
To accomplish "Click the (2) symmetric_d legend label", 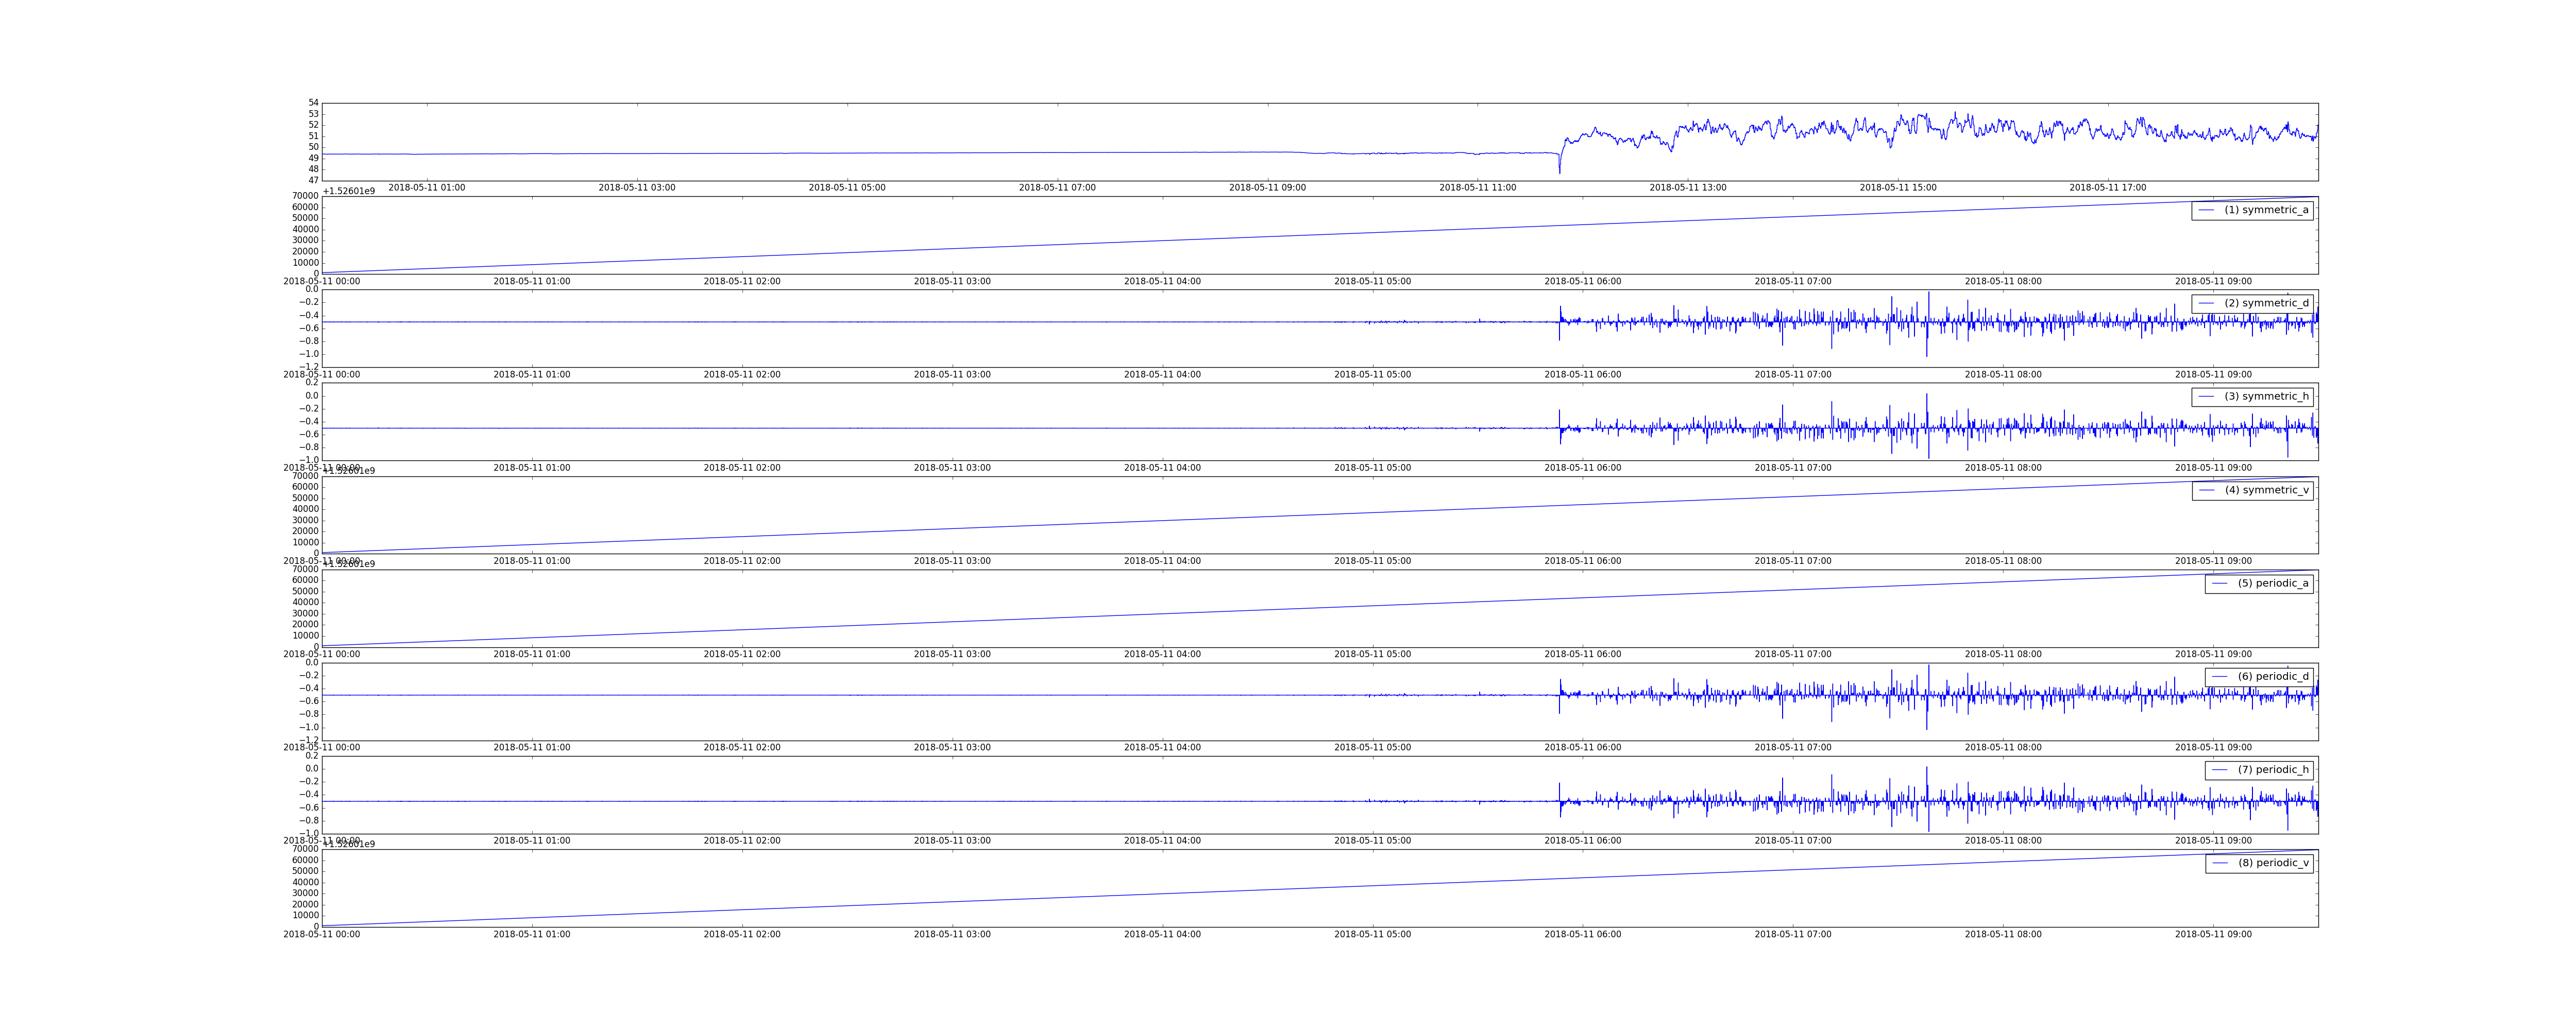I will (2266, 303).
